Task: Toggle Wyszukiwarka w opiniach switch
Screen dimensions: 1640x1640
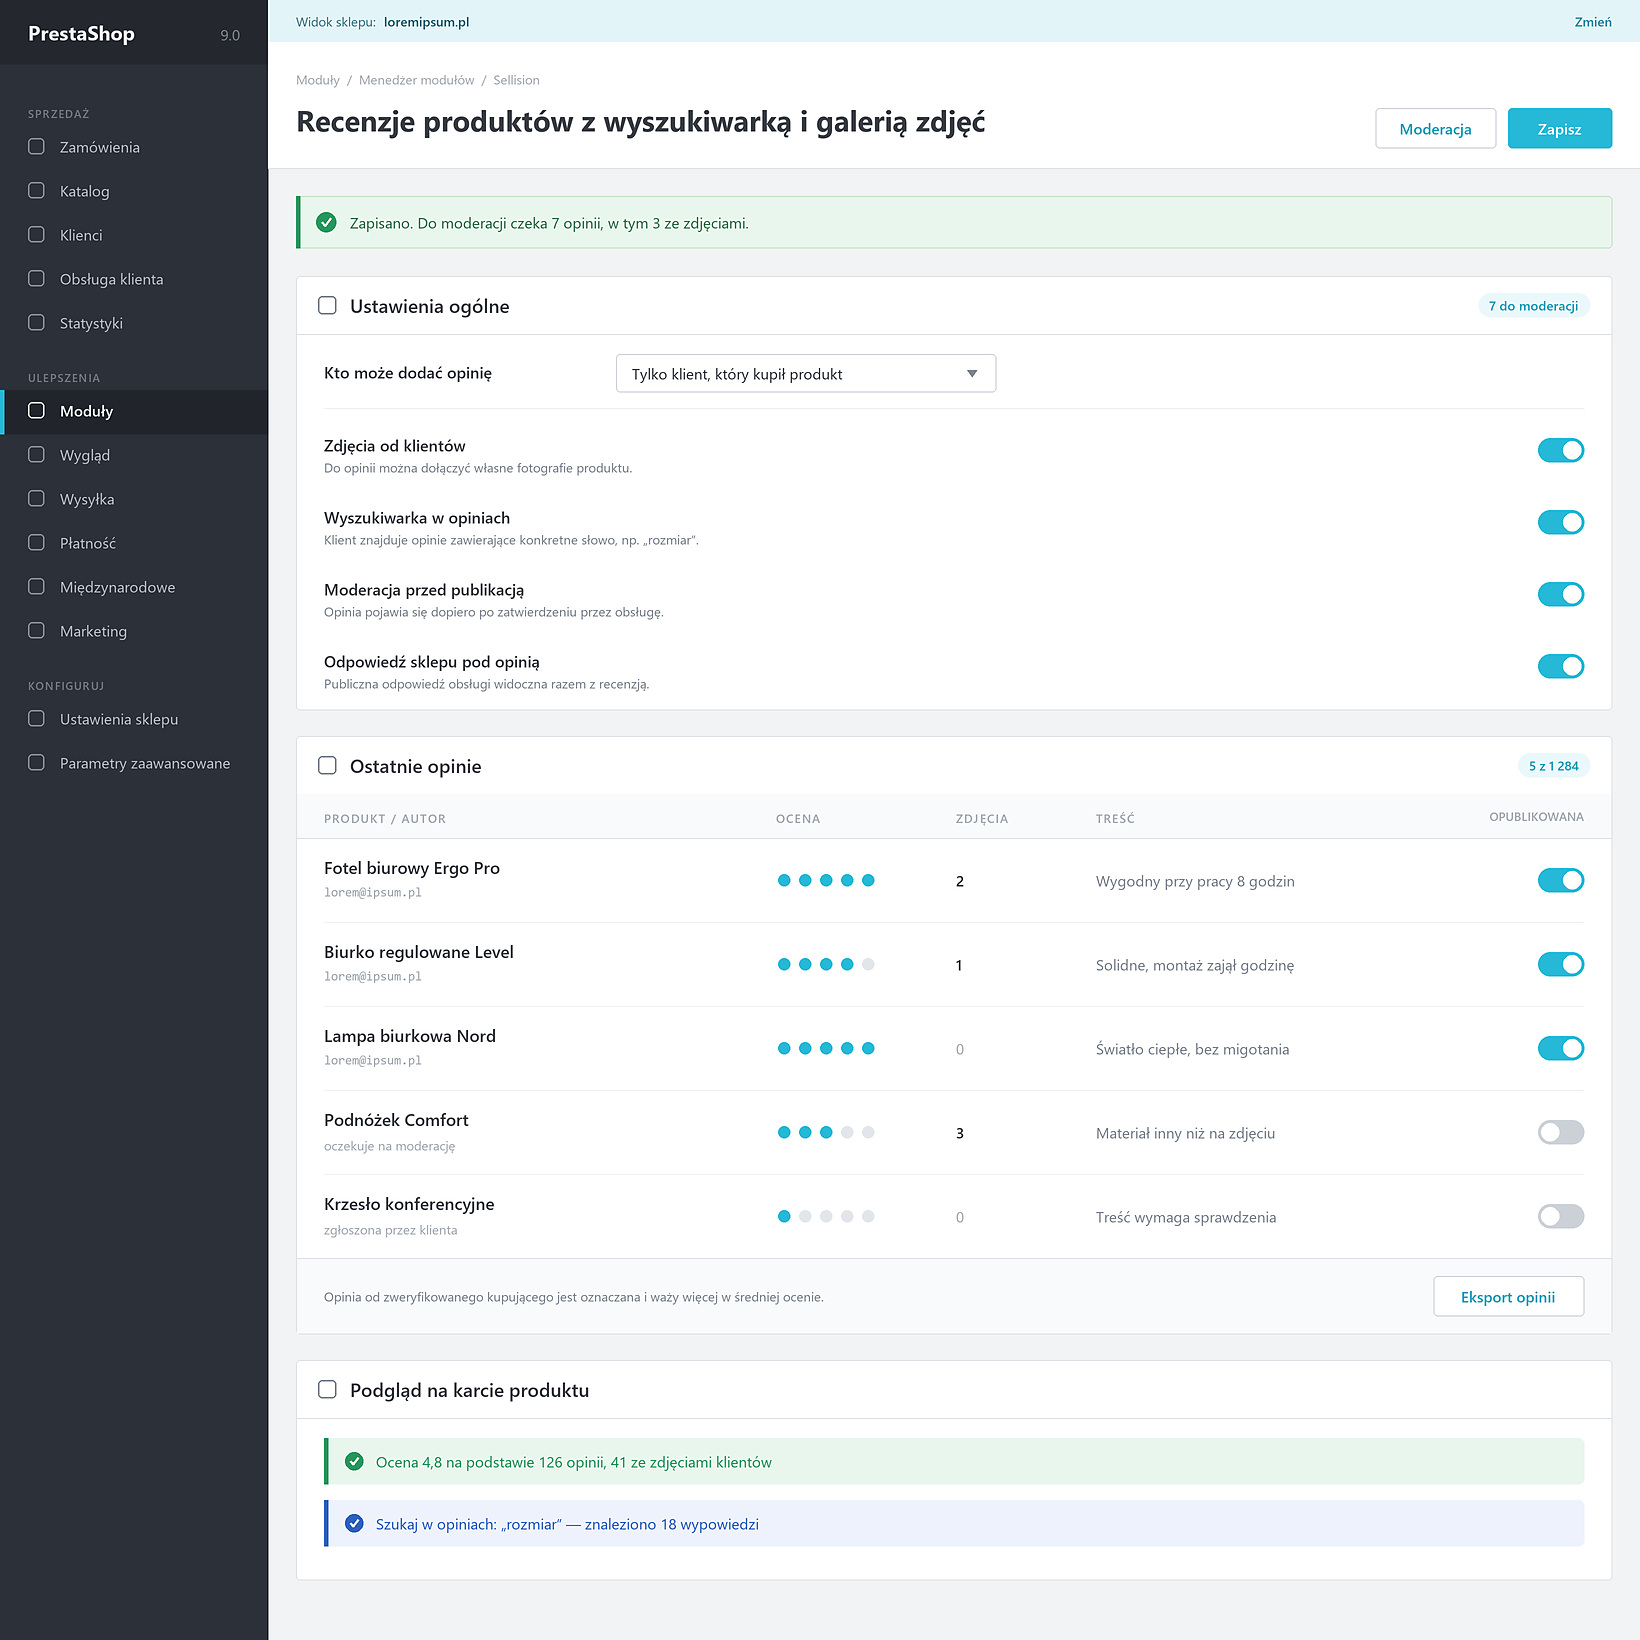Action: click(x=1560, y=523)
